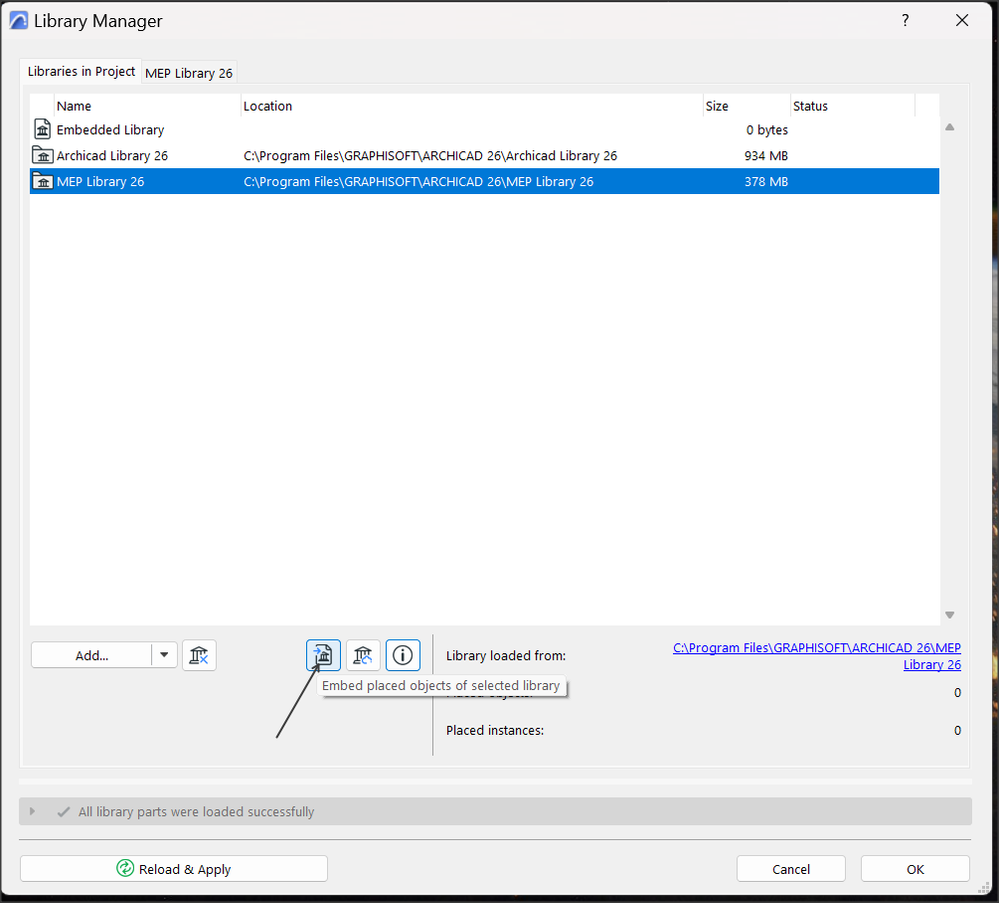Click the Help question mark icon

click(x=905, y=20)
